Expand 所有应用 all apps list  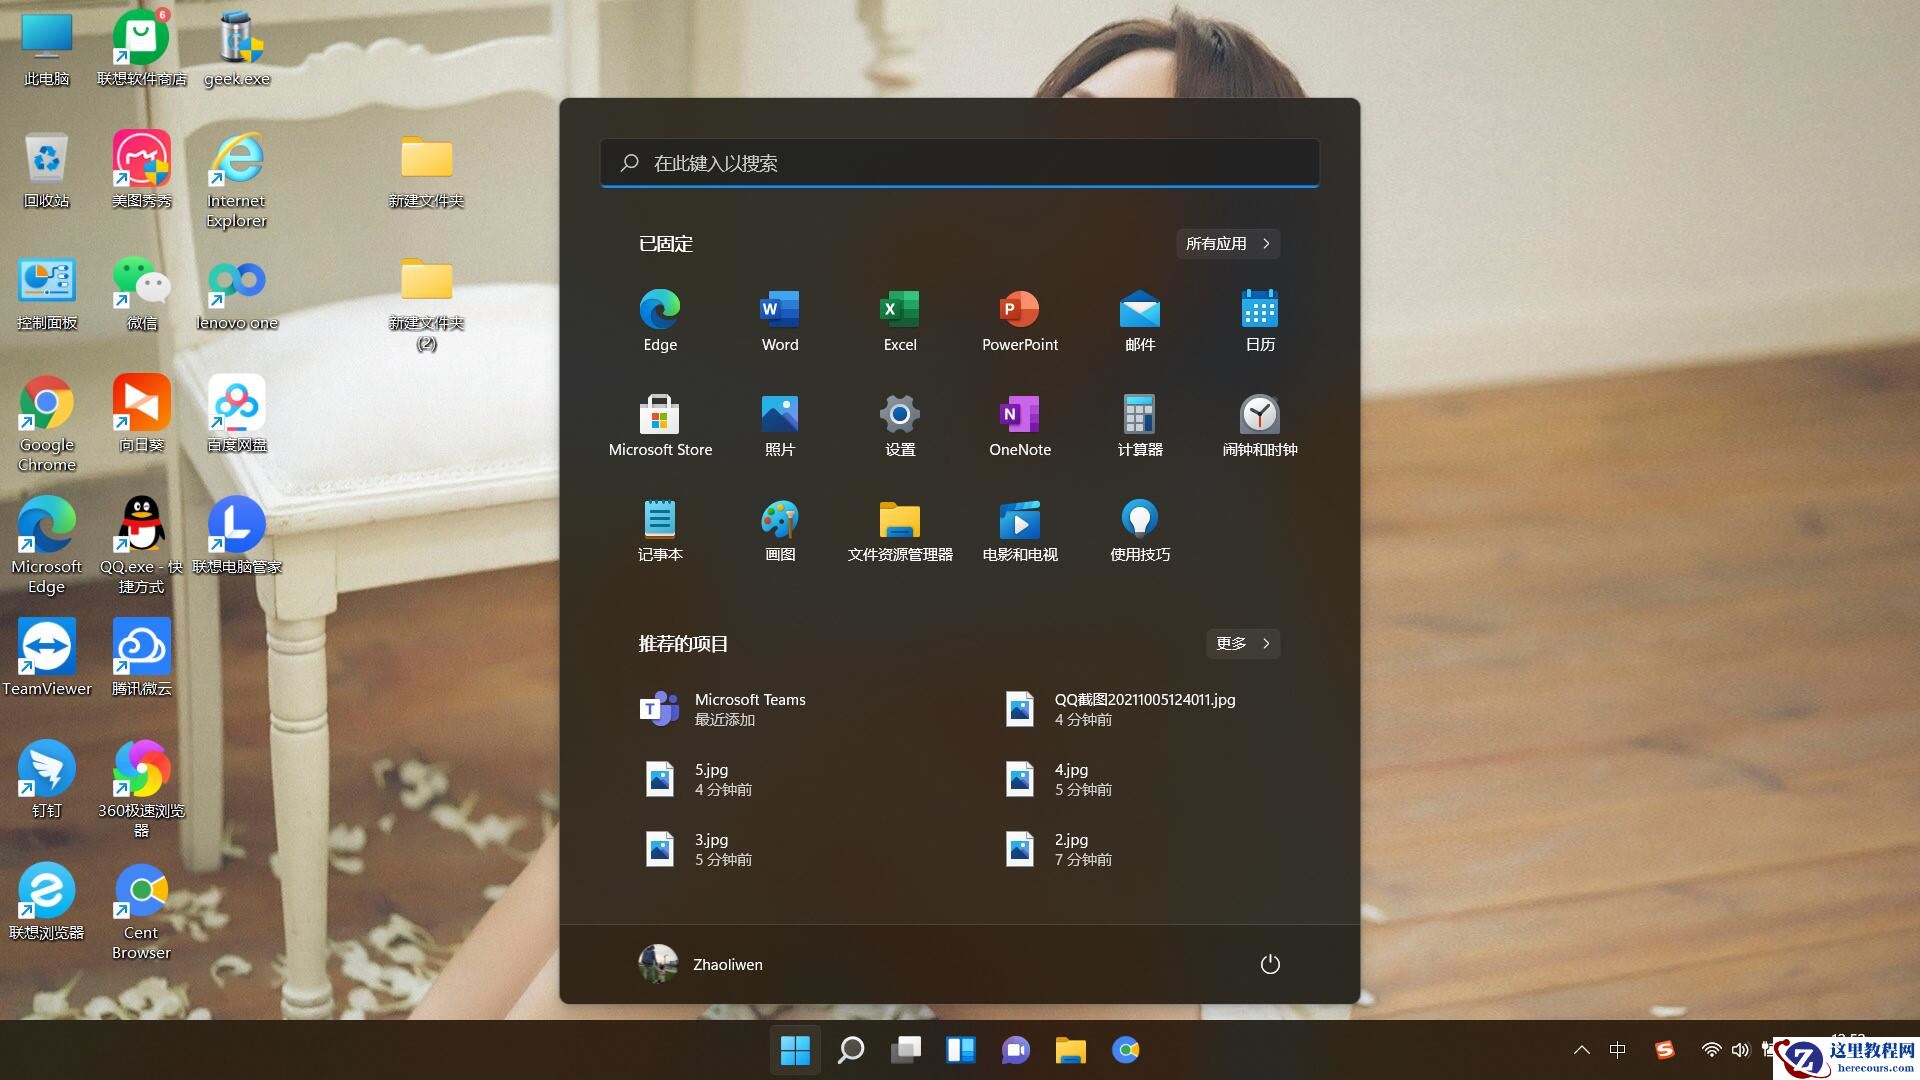[x=1227, y=243]
